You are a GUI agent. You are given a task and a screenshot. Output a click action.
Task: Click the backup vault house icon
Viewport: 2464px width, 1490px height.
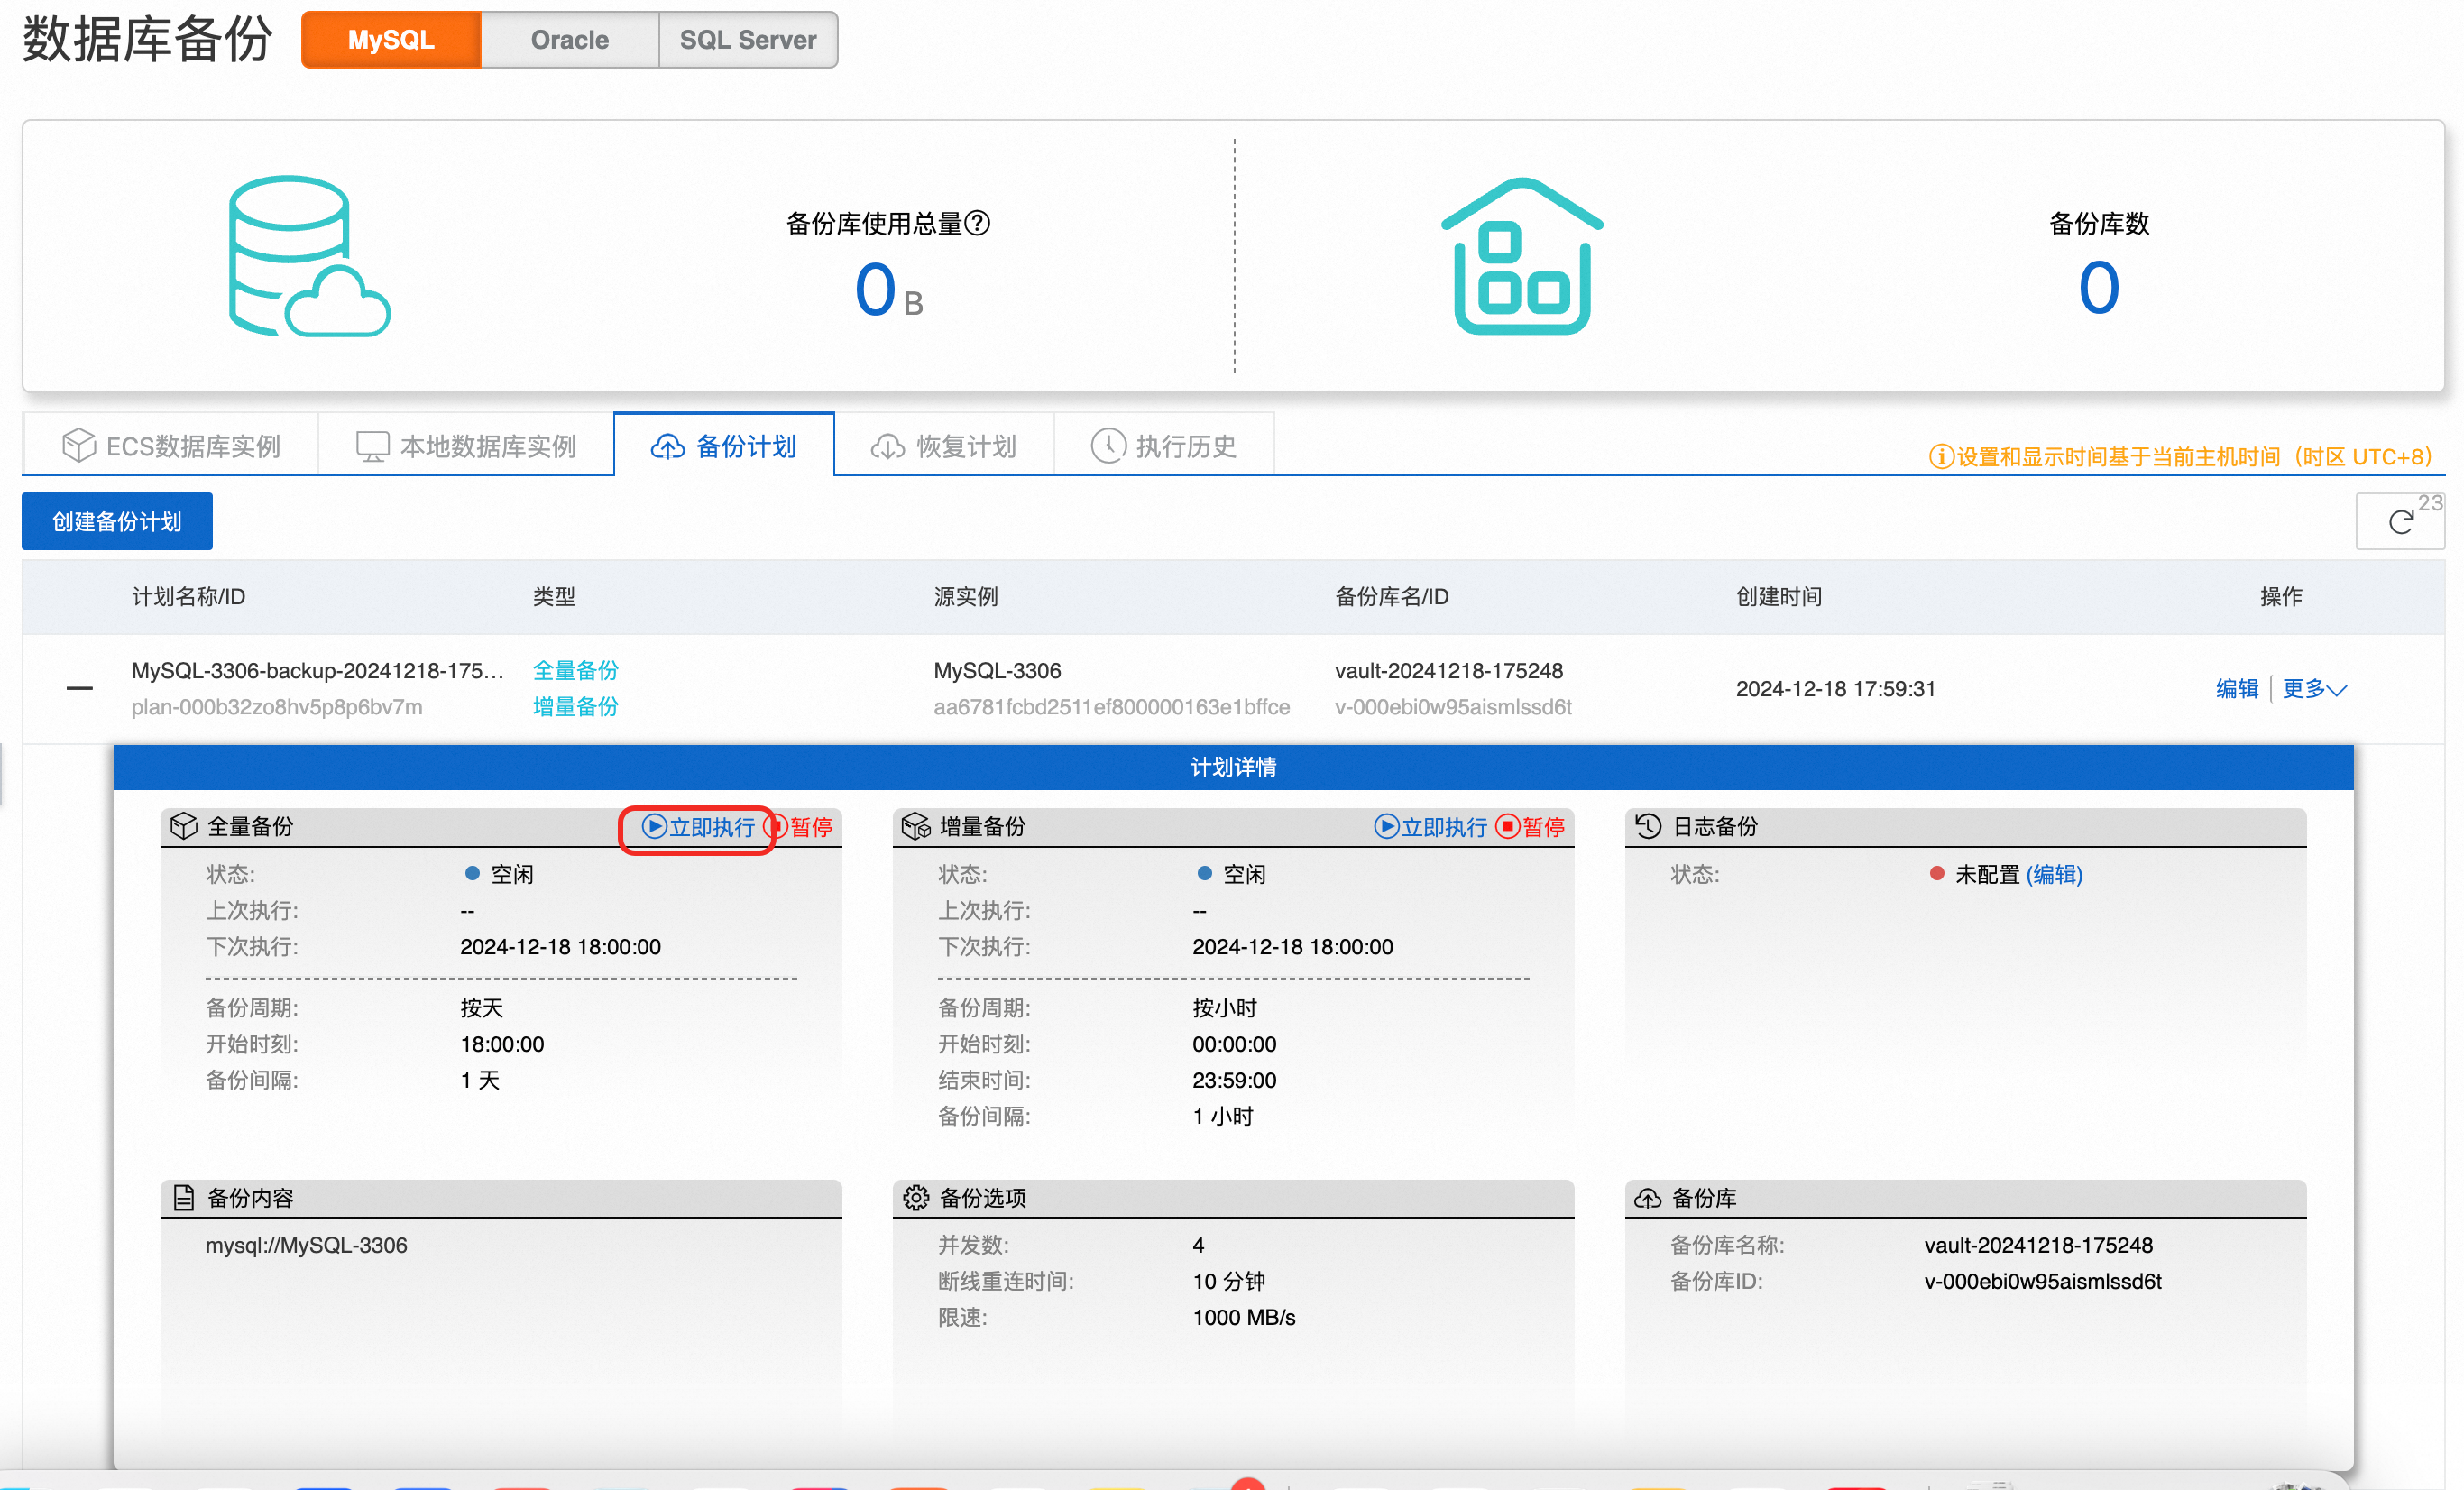(1521, 257)
